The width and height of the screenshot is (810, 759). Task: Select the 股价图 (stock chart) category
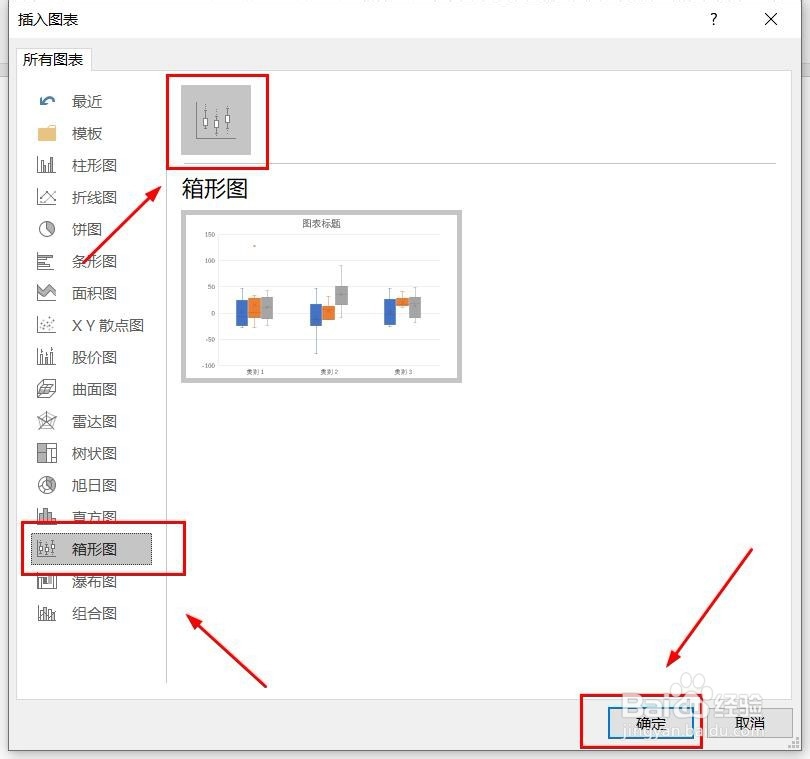(x=95, y=357)
